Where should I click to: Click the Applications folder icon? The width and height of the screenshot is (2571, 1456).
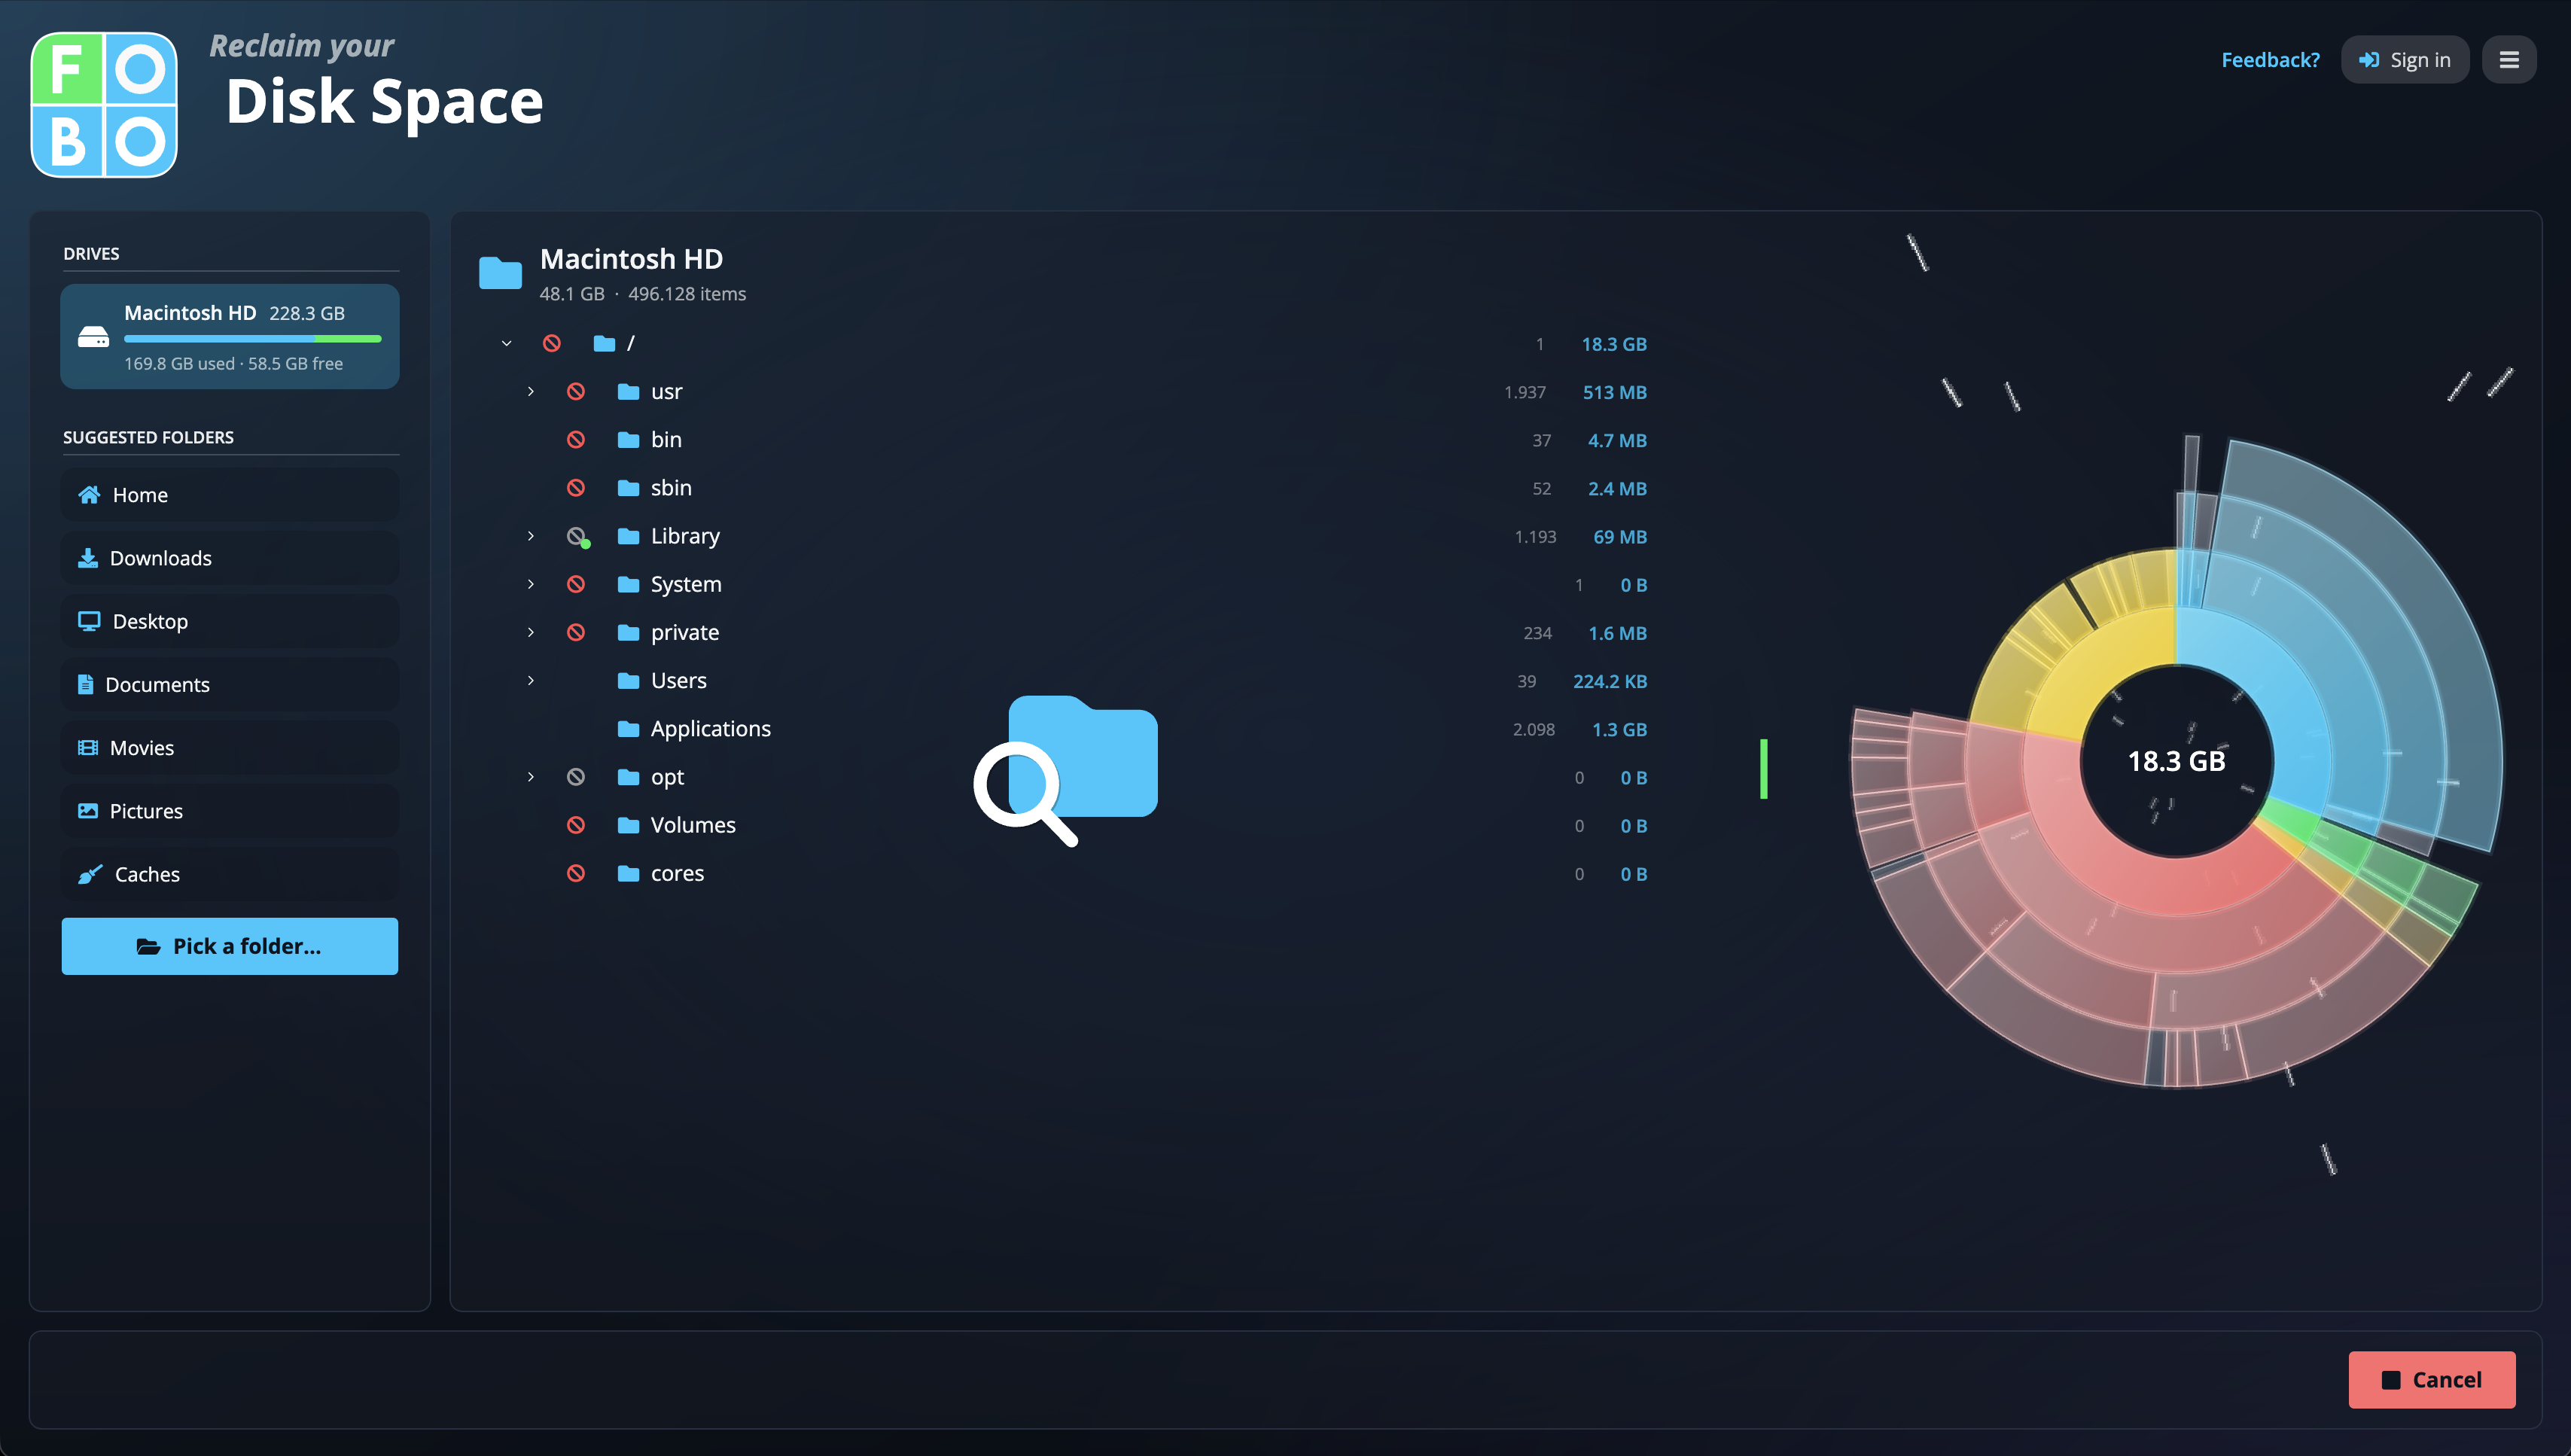pyautogui.click(x=628, y=729)
